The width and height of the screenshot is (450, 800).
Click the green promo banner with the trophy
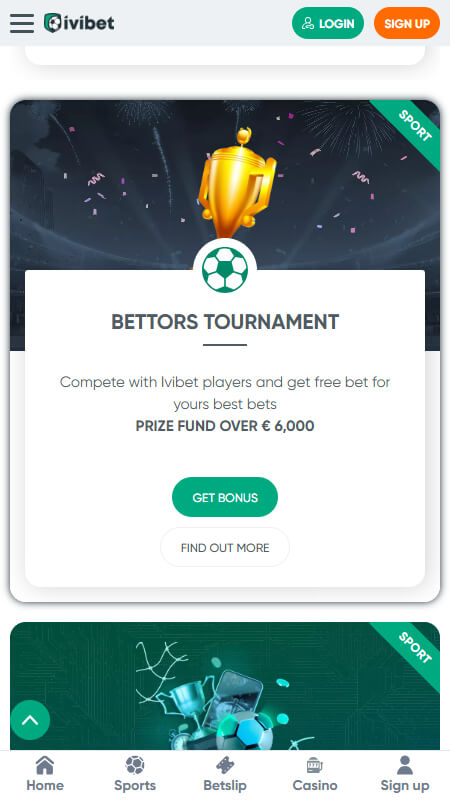(225, 686)
